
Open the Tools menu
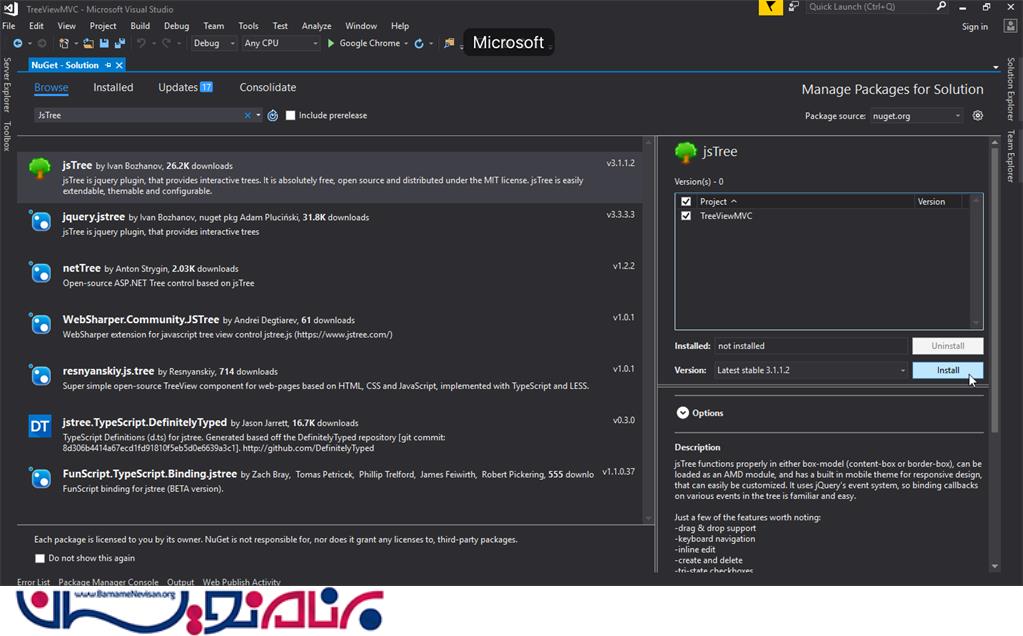point(248,26)
